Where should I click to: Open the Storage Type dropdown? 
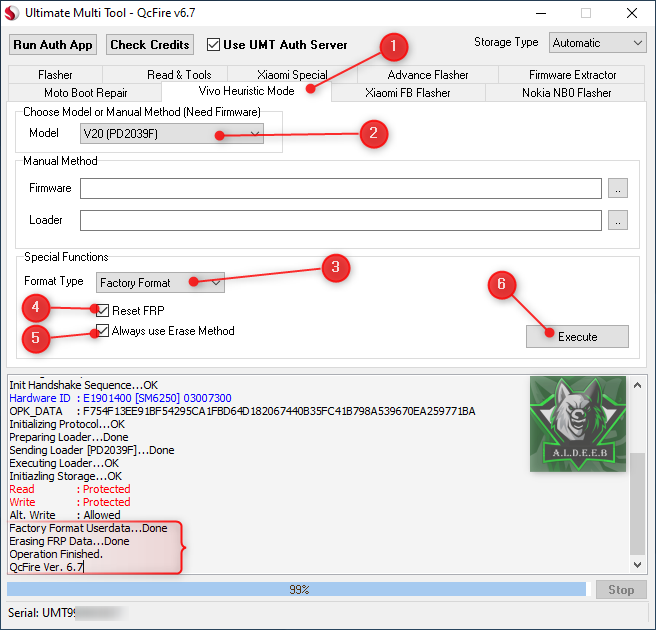tap(597, 43)
